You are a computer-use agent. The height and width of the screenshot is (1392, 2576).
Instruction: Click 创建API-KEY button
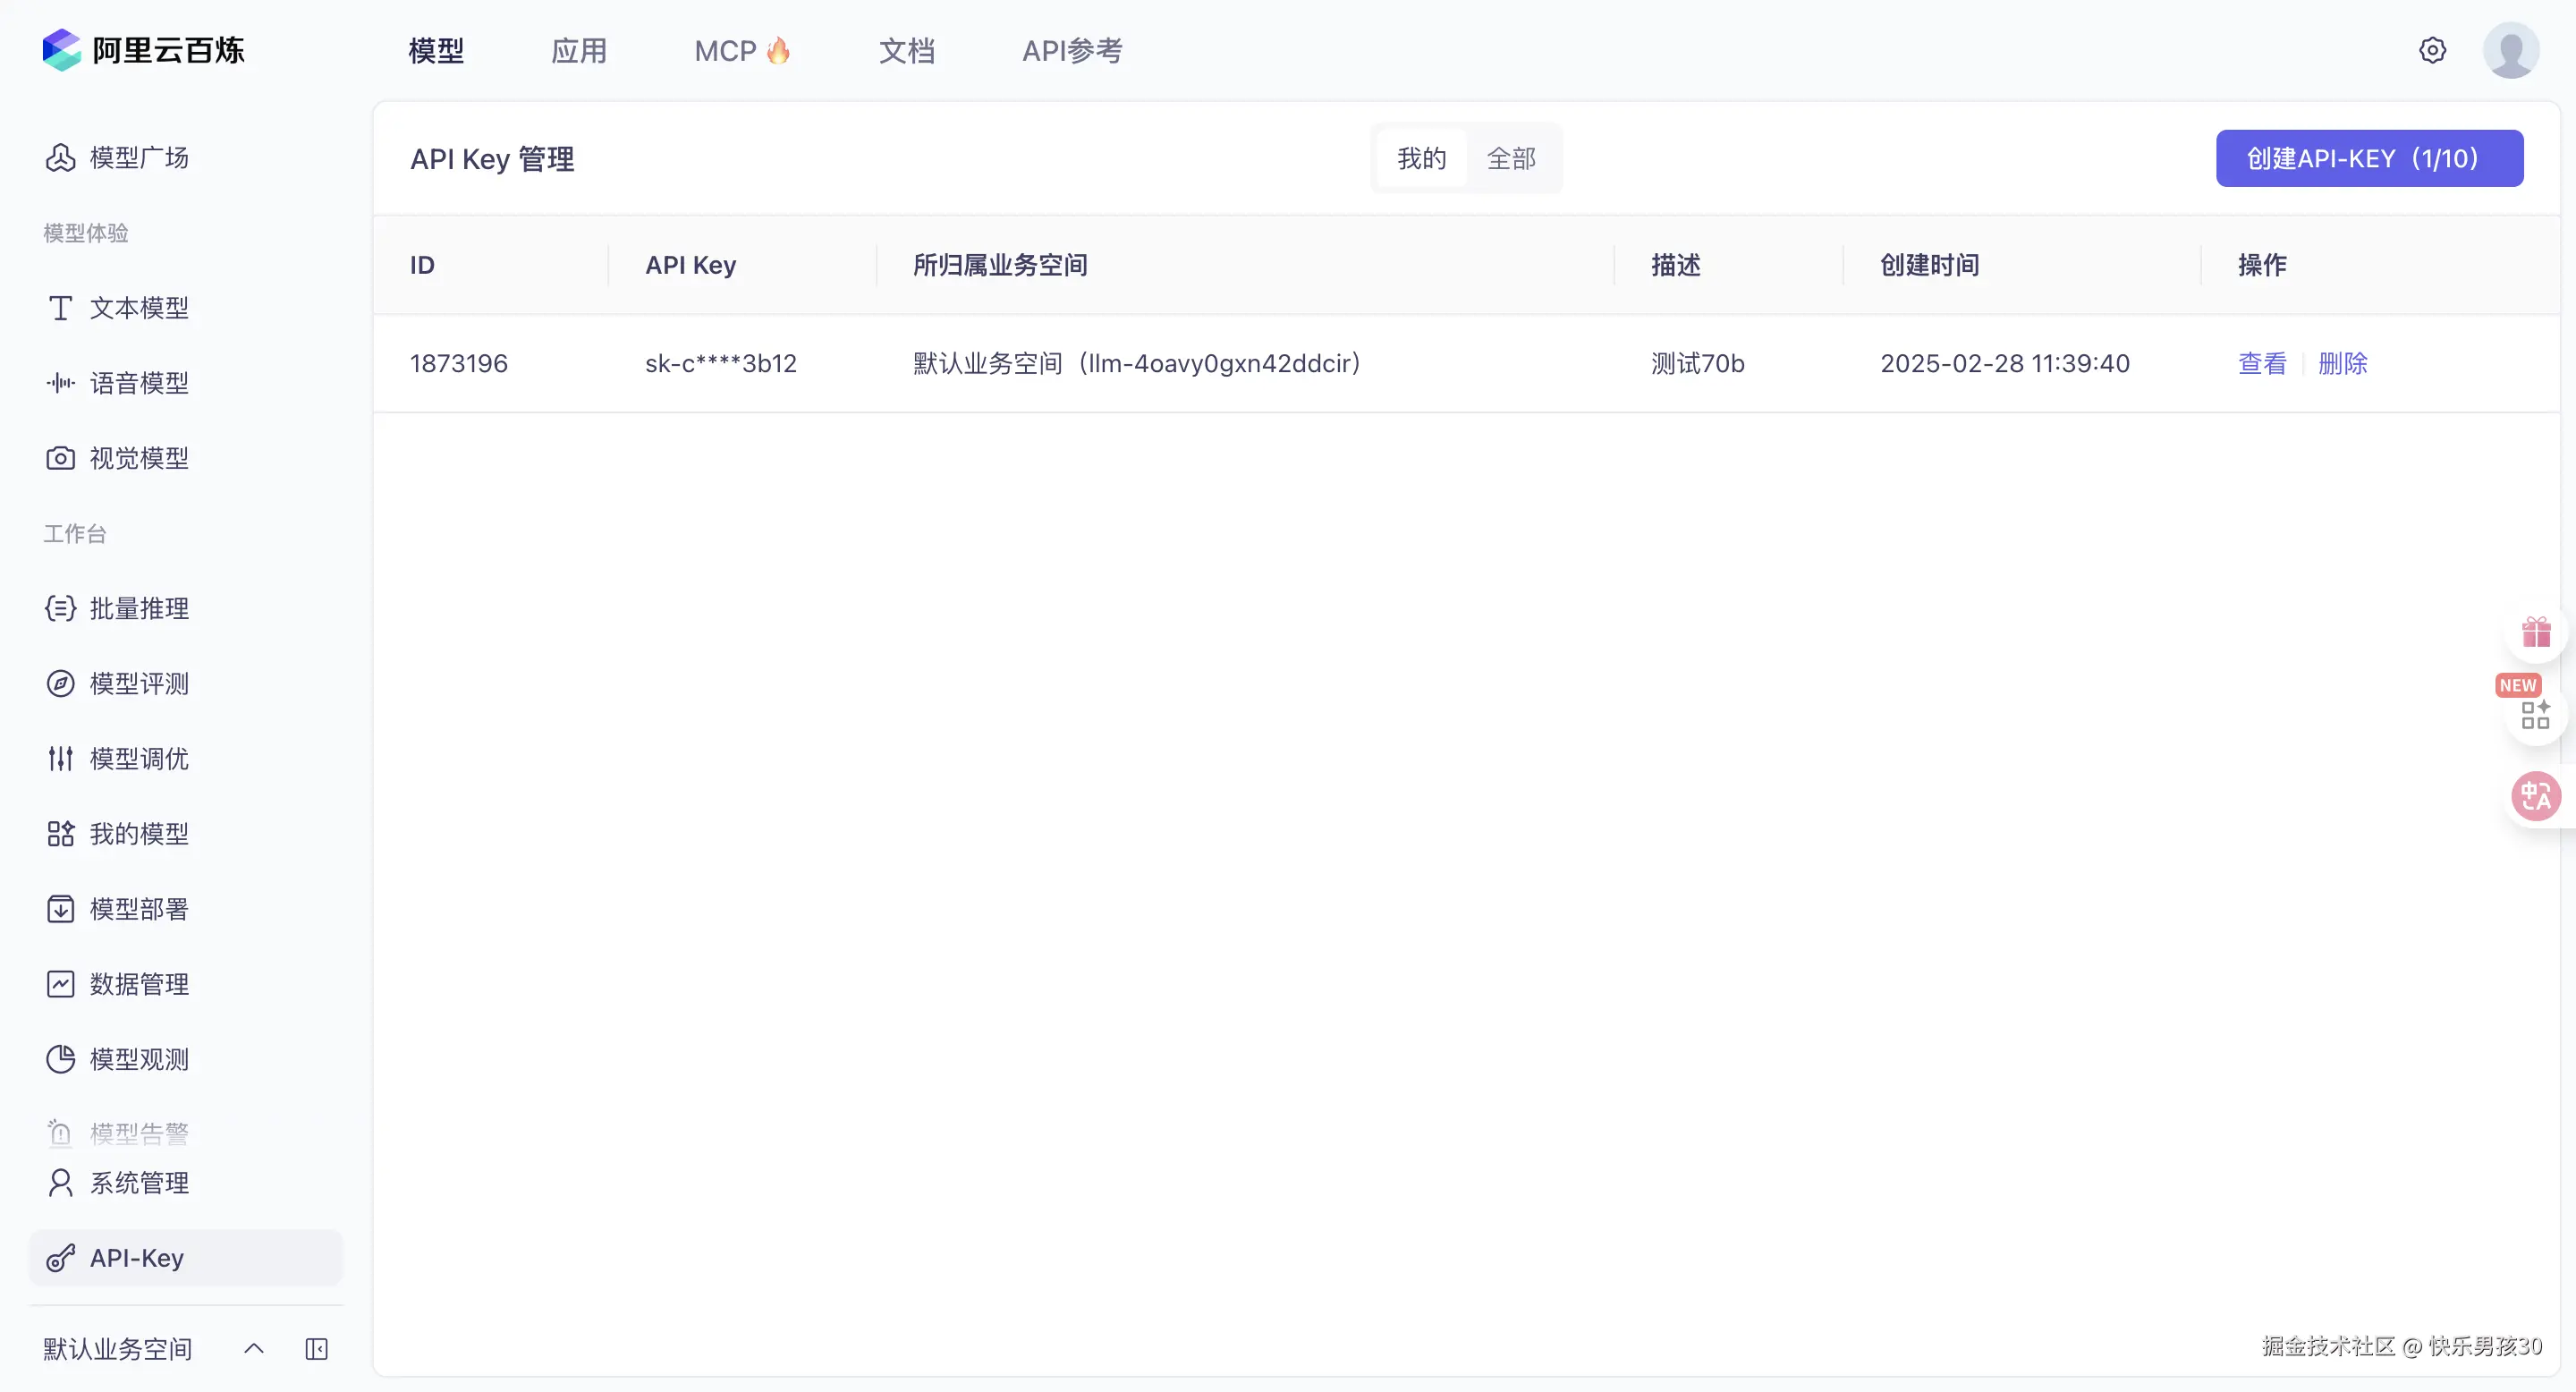coord(2369,158)
